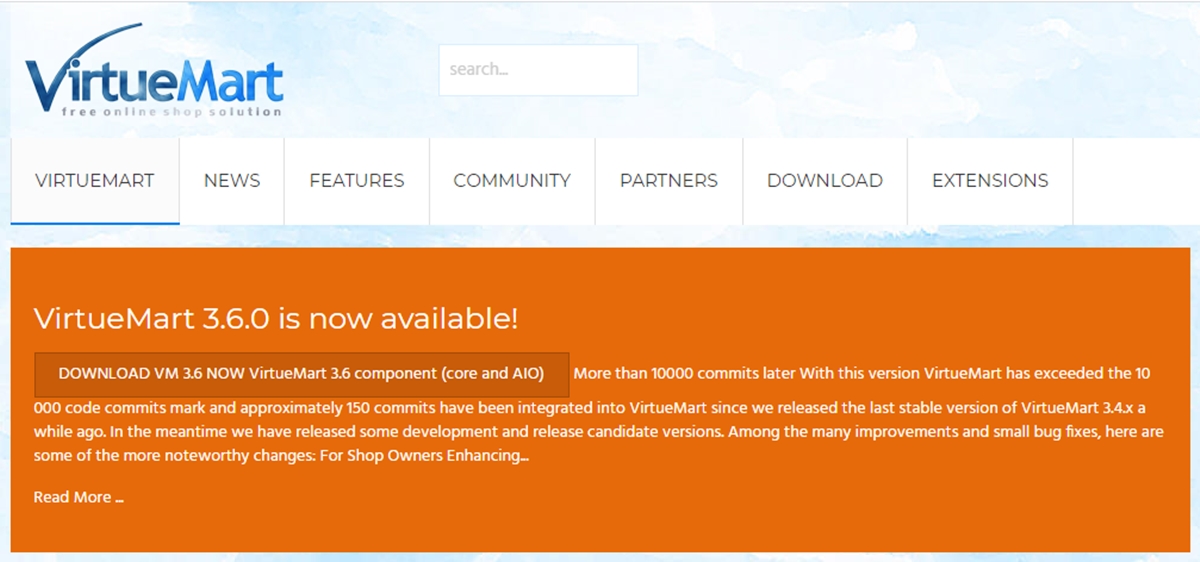Click the 'VirtueMart 3.6.0 is now available!' headline
This screenshot has height=562, width=1200.
pos(276,318)
